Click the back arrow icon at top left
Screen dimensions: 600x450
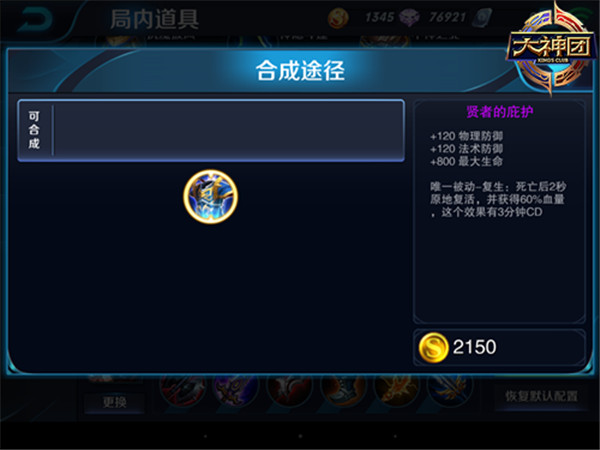(x=35, y=19)
